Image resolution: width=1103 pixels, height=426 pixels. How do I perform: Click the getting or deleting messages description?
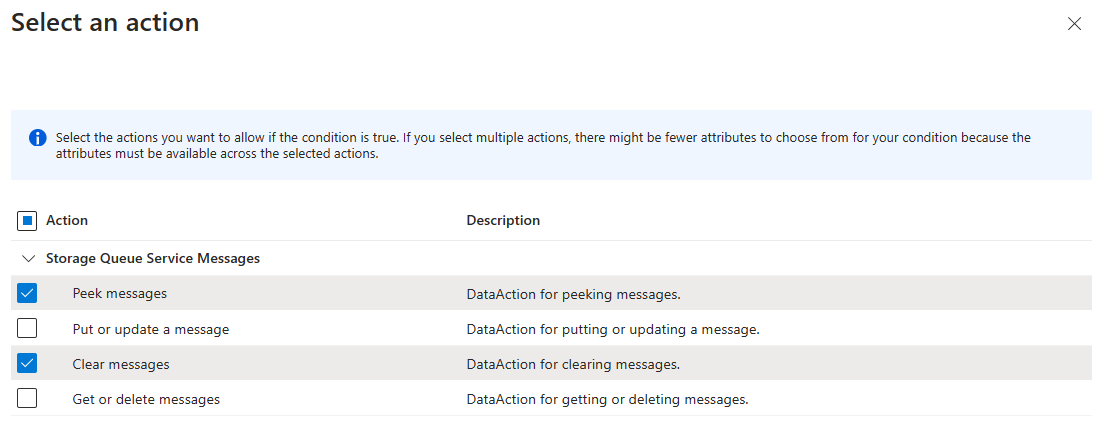[607, 399]
